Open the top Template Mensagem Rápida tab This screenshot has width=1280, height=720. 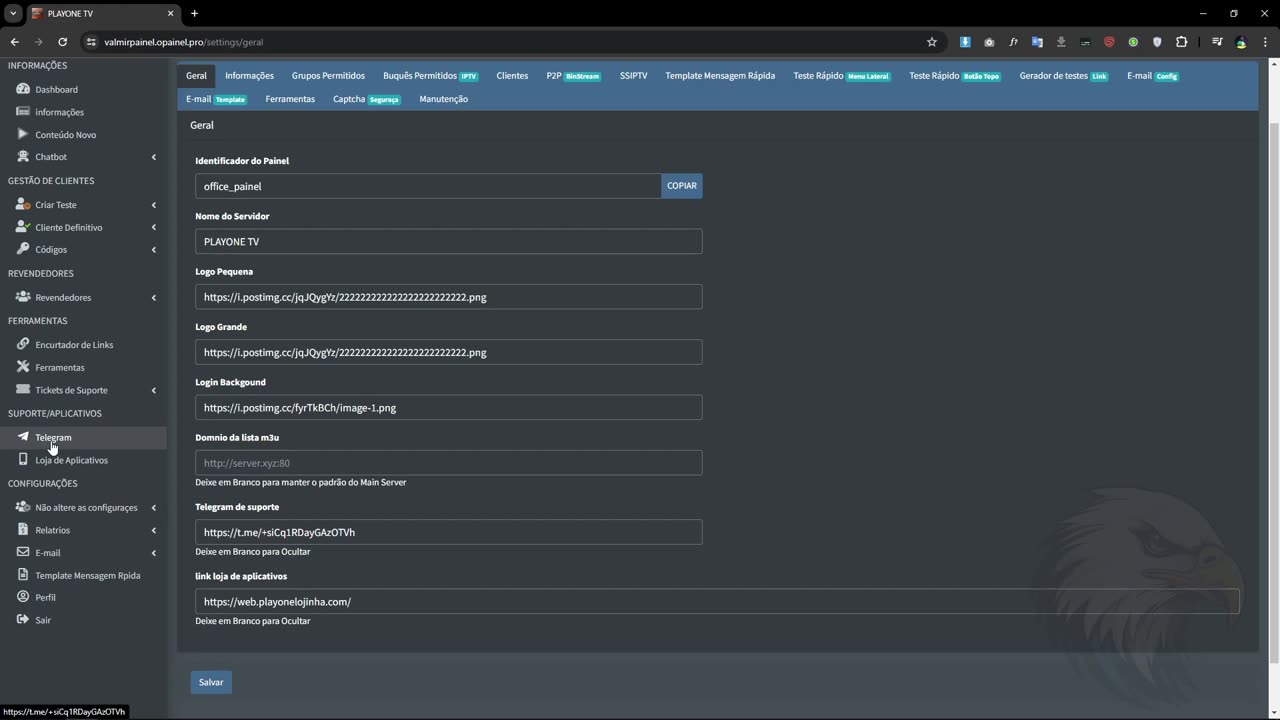click(720, 76)
